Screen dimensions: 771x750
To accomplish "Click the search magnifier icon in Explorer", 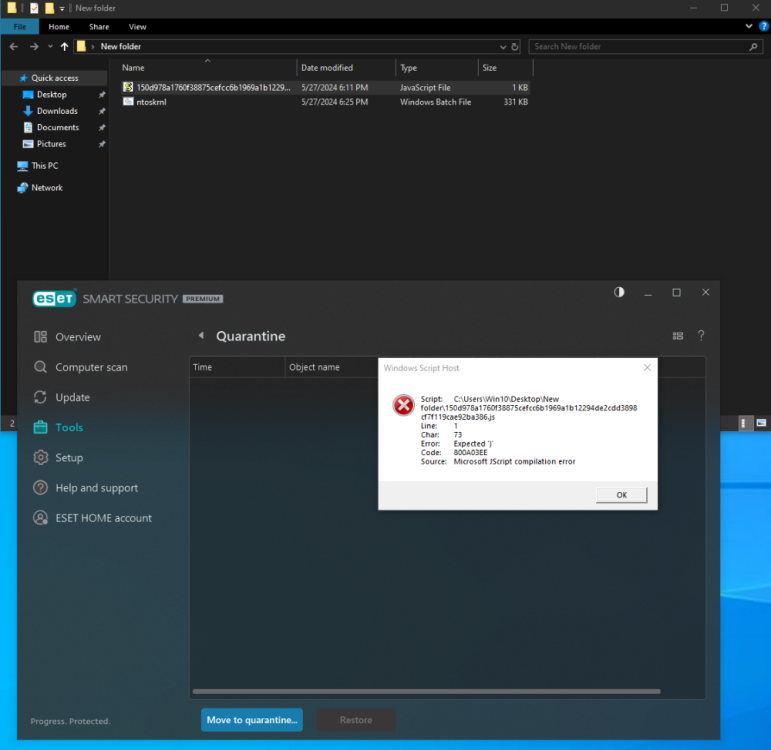I will (x=753, y=47).
